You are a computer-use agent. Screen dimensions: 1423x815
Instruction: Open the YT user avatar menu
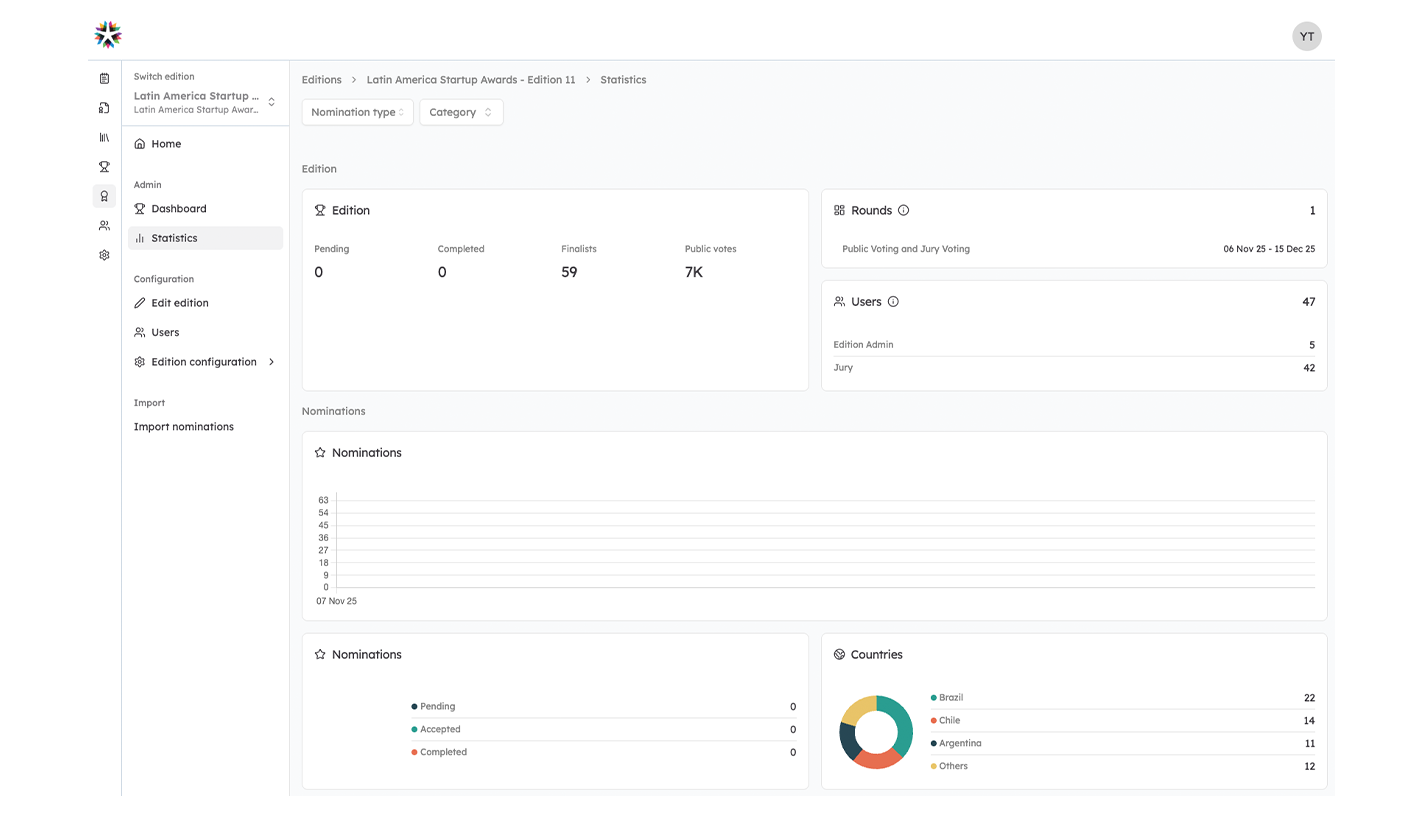1306,36
